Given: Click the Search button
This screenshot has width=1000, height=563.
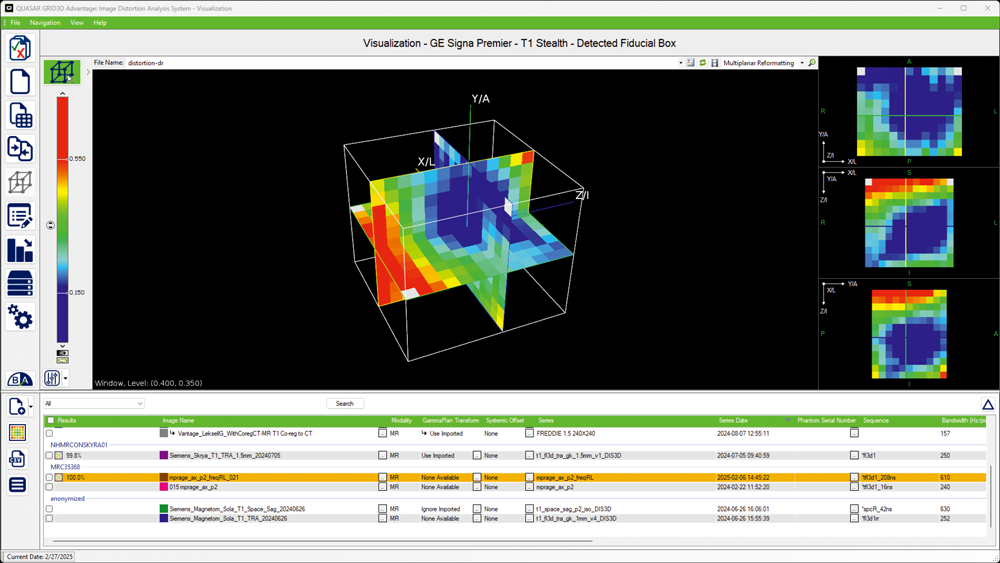Looking at the screenshot, I should 345,404.
